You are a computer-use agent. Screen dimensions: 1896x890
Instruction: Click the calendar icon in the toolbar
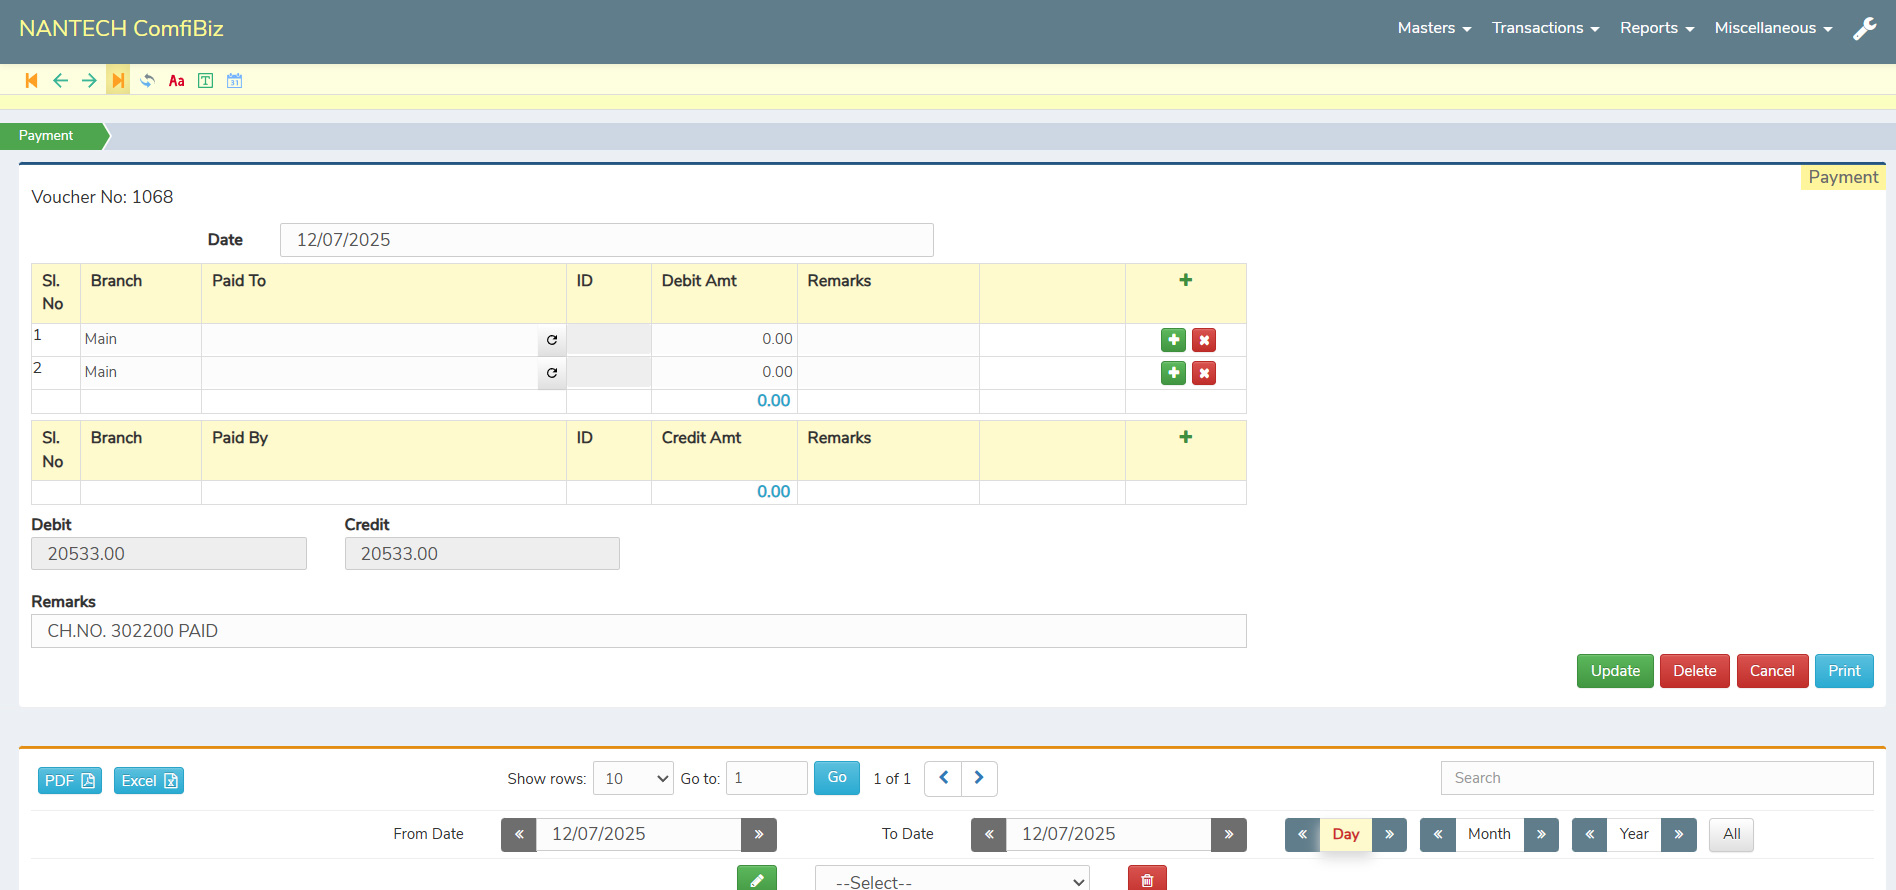(234, 81)
